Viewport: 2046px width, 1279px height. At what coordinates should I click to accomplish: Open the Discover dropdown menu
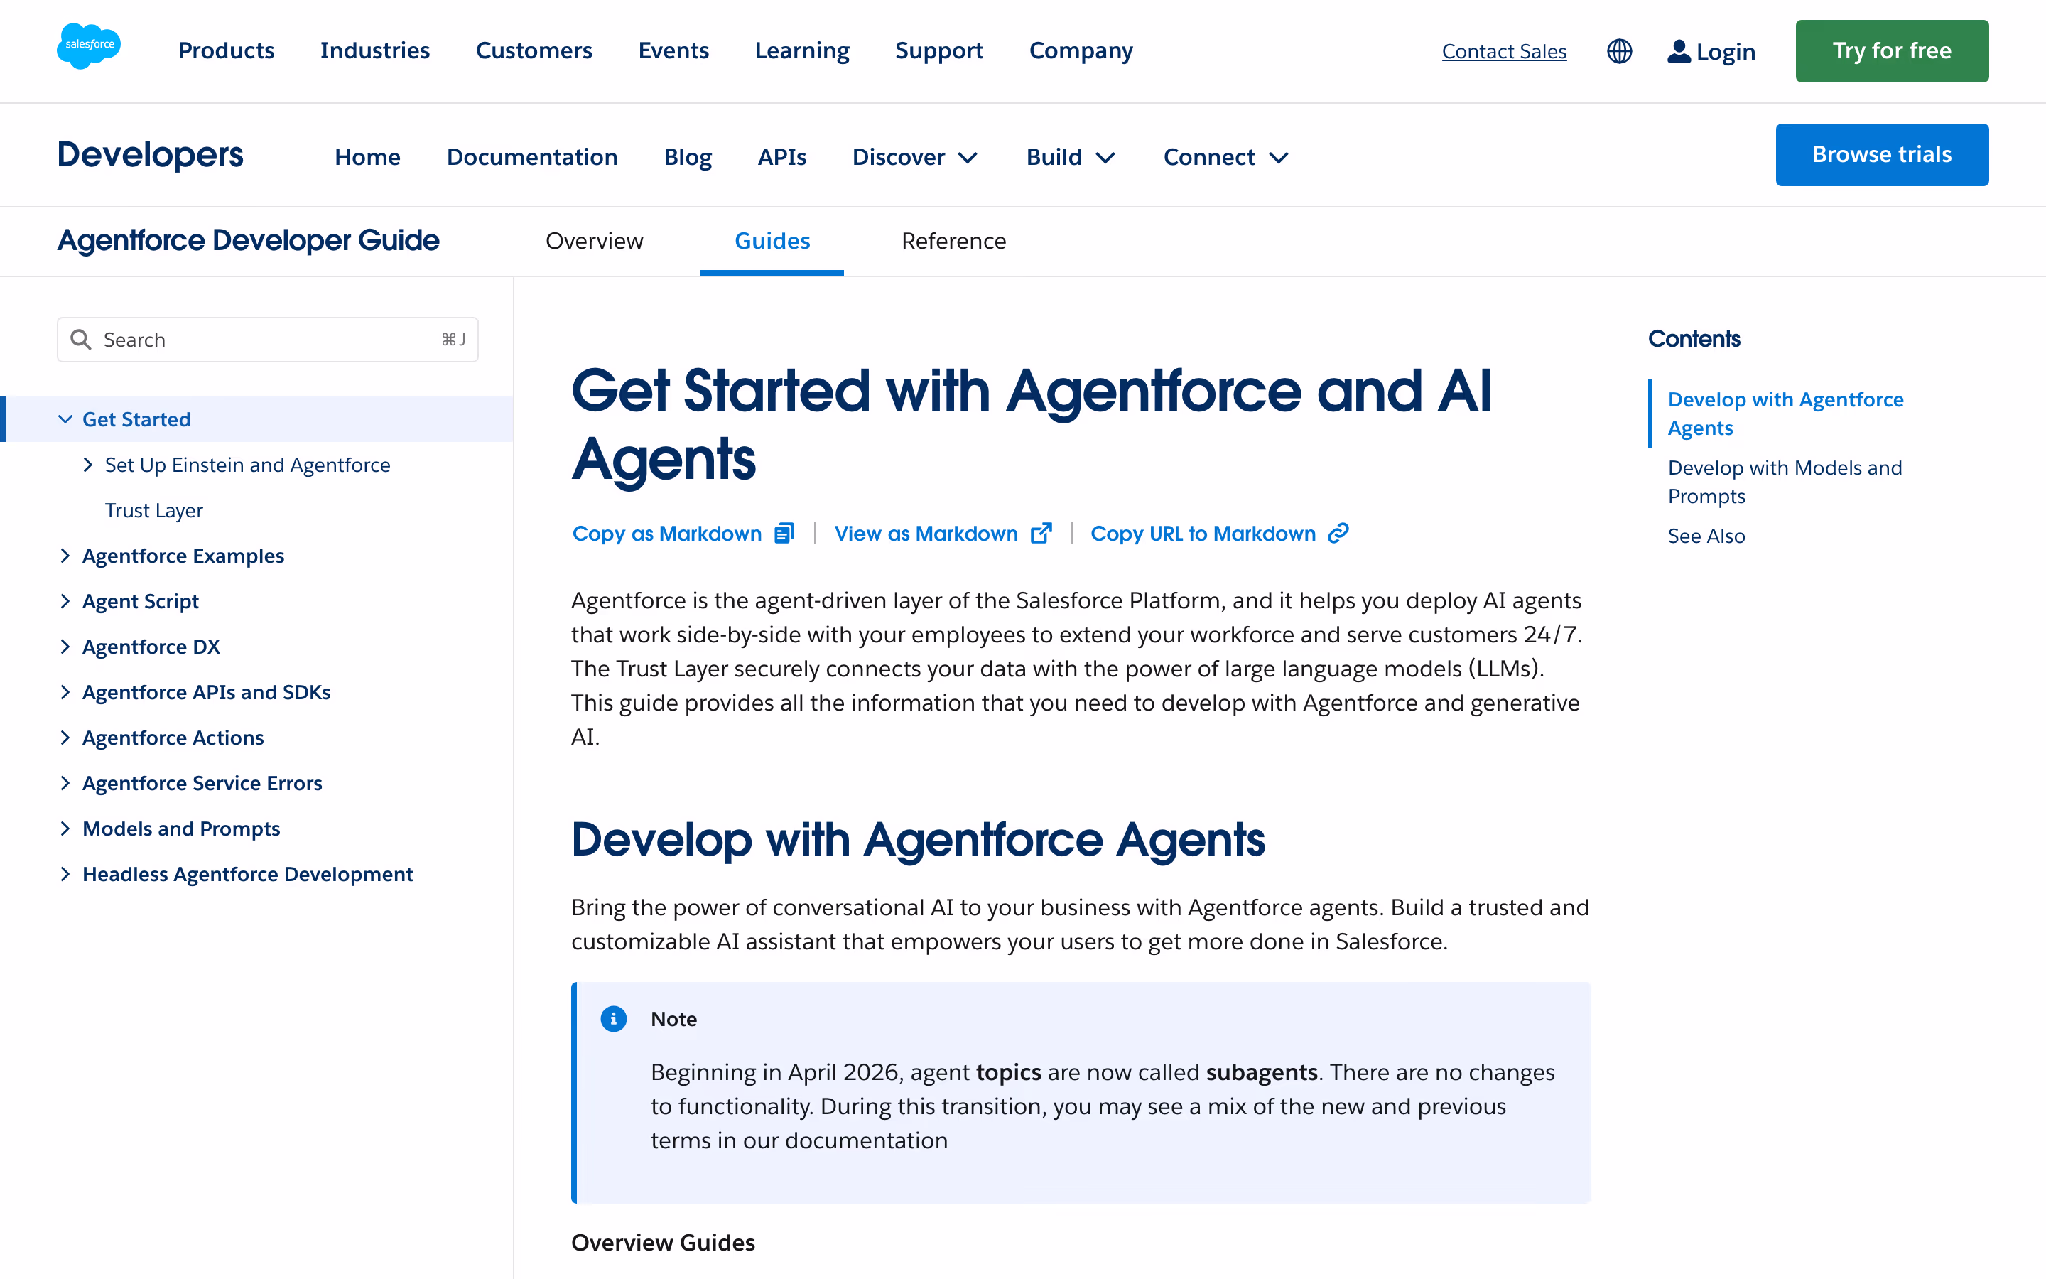[x=915, y=157]
